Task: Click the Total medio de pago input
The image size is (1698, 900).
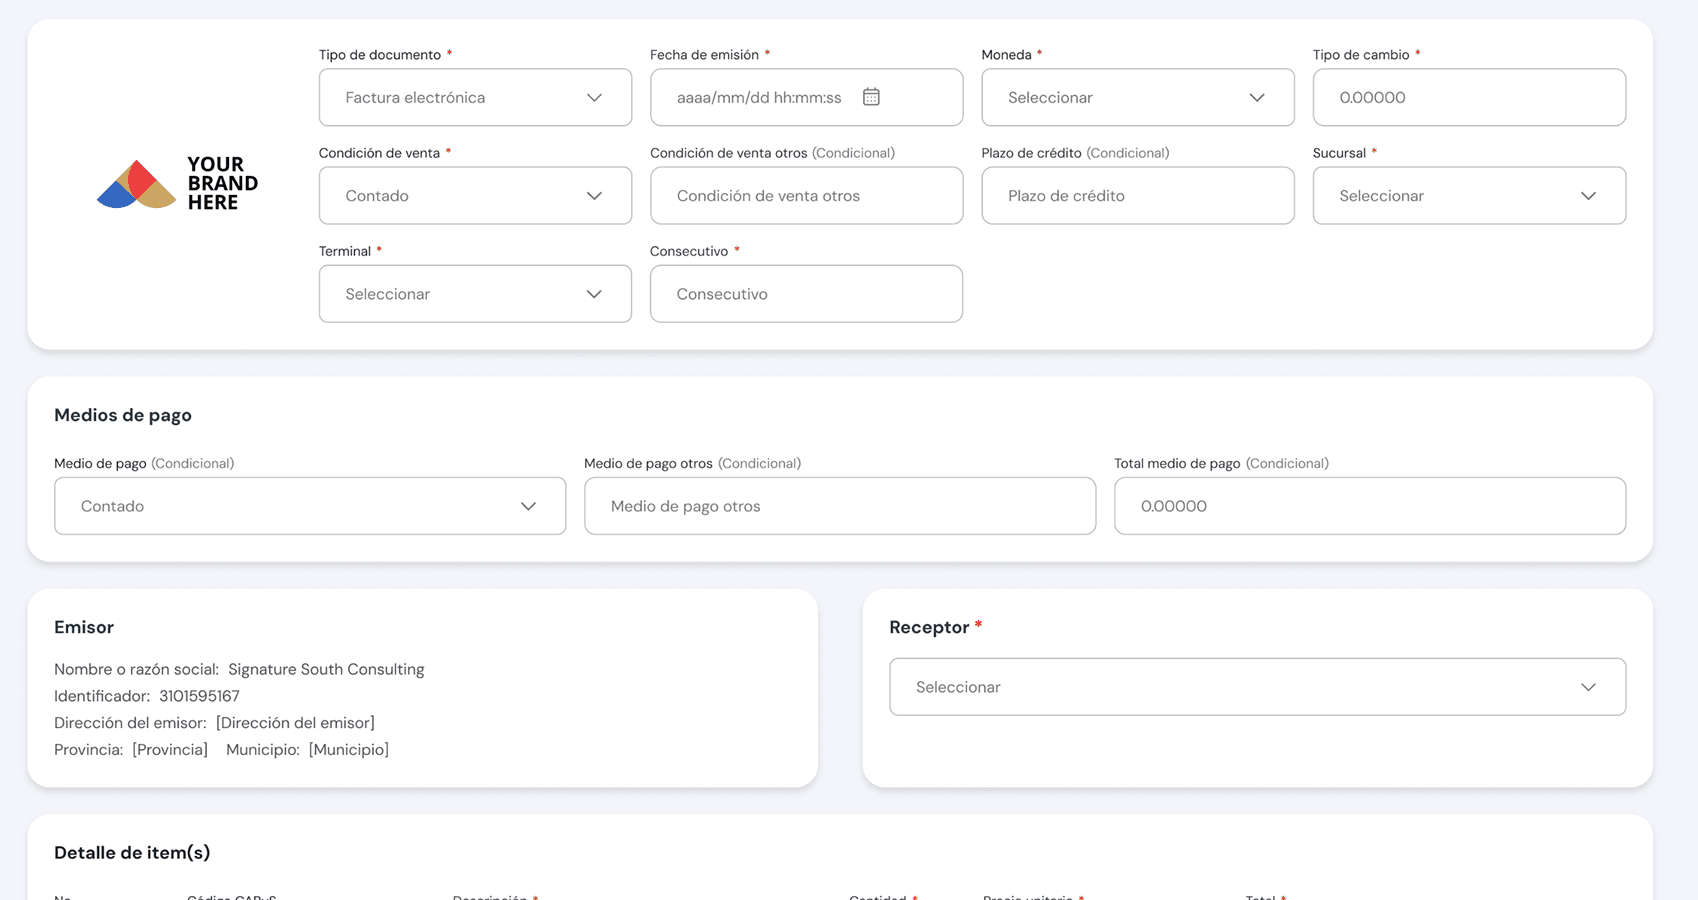Action: click(x=1370, y=506)
